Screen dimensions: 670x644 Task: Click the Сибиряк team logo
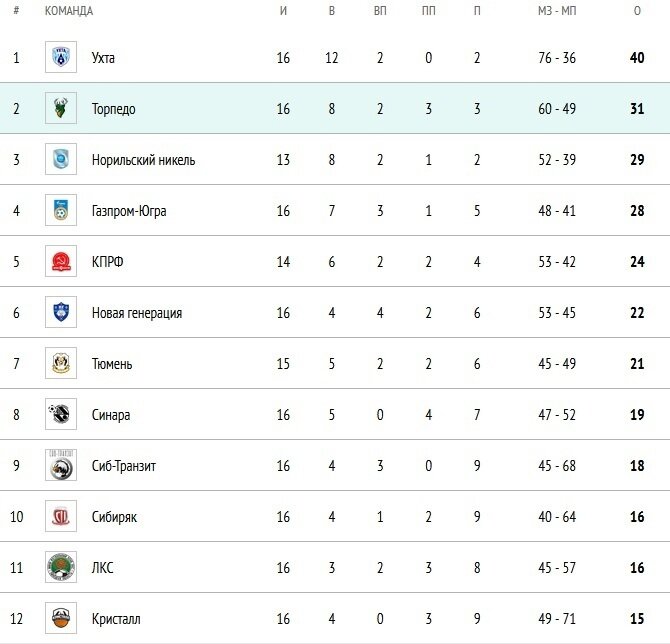click(60, 517)
